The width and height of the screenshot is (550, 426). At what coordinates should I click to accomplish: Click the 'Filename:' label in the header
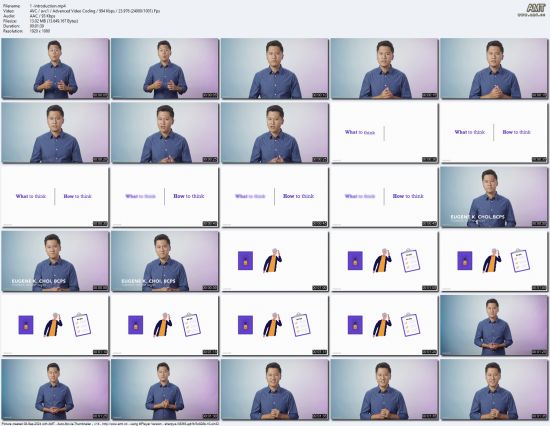coord(11,6)
